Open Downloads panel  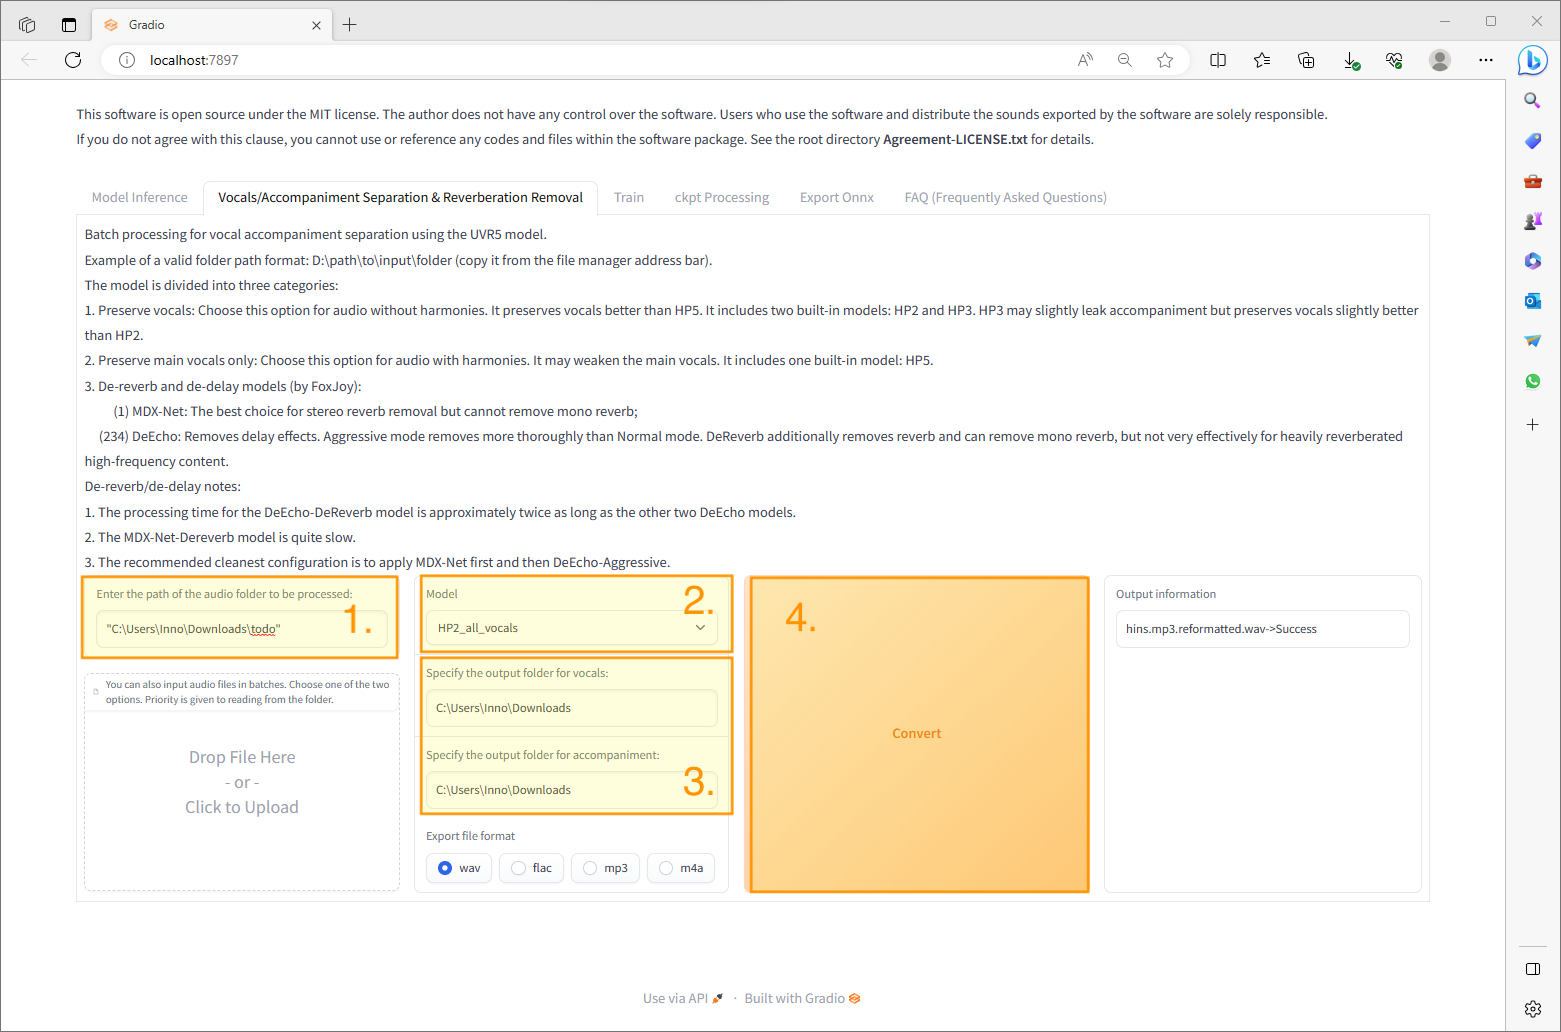coord(1351,61)
